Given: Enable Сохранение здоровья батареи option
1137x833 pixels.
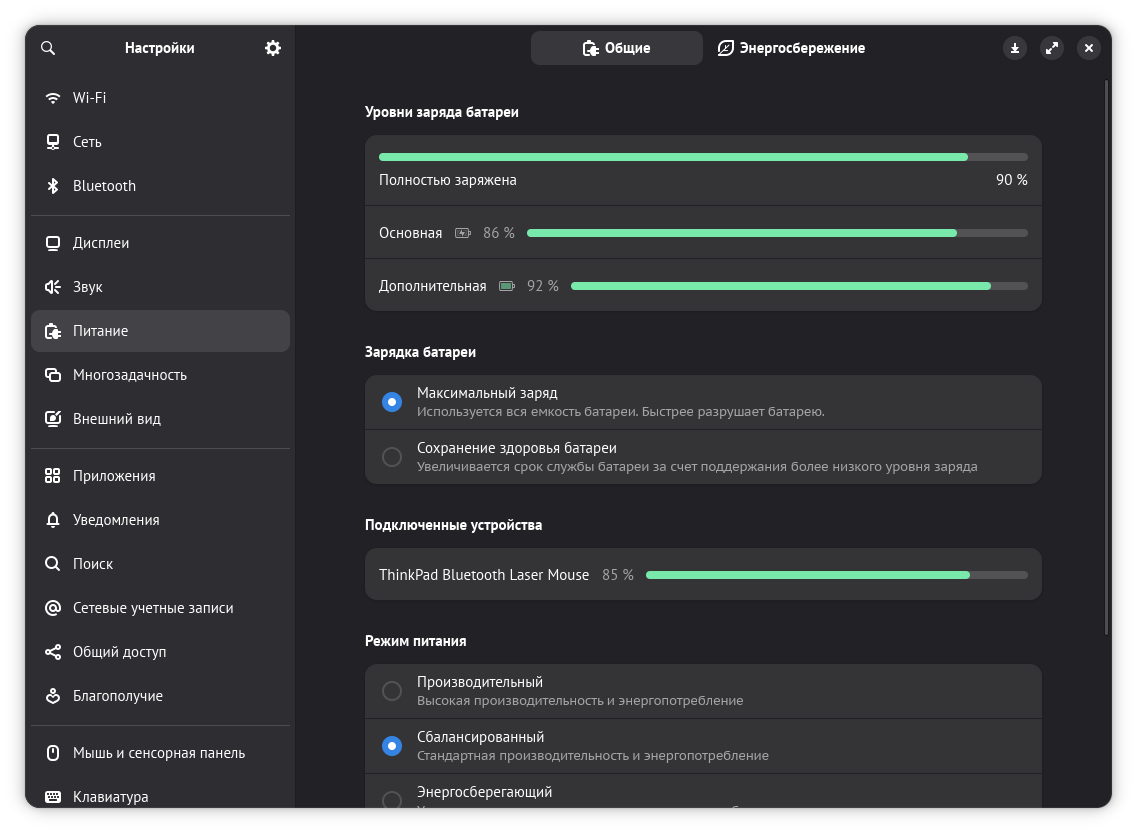Looking at the screenshot, I should click(392, 457).
